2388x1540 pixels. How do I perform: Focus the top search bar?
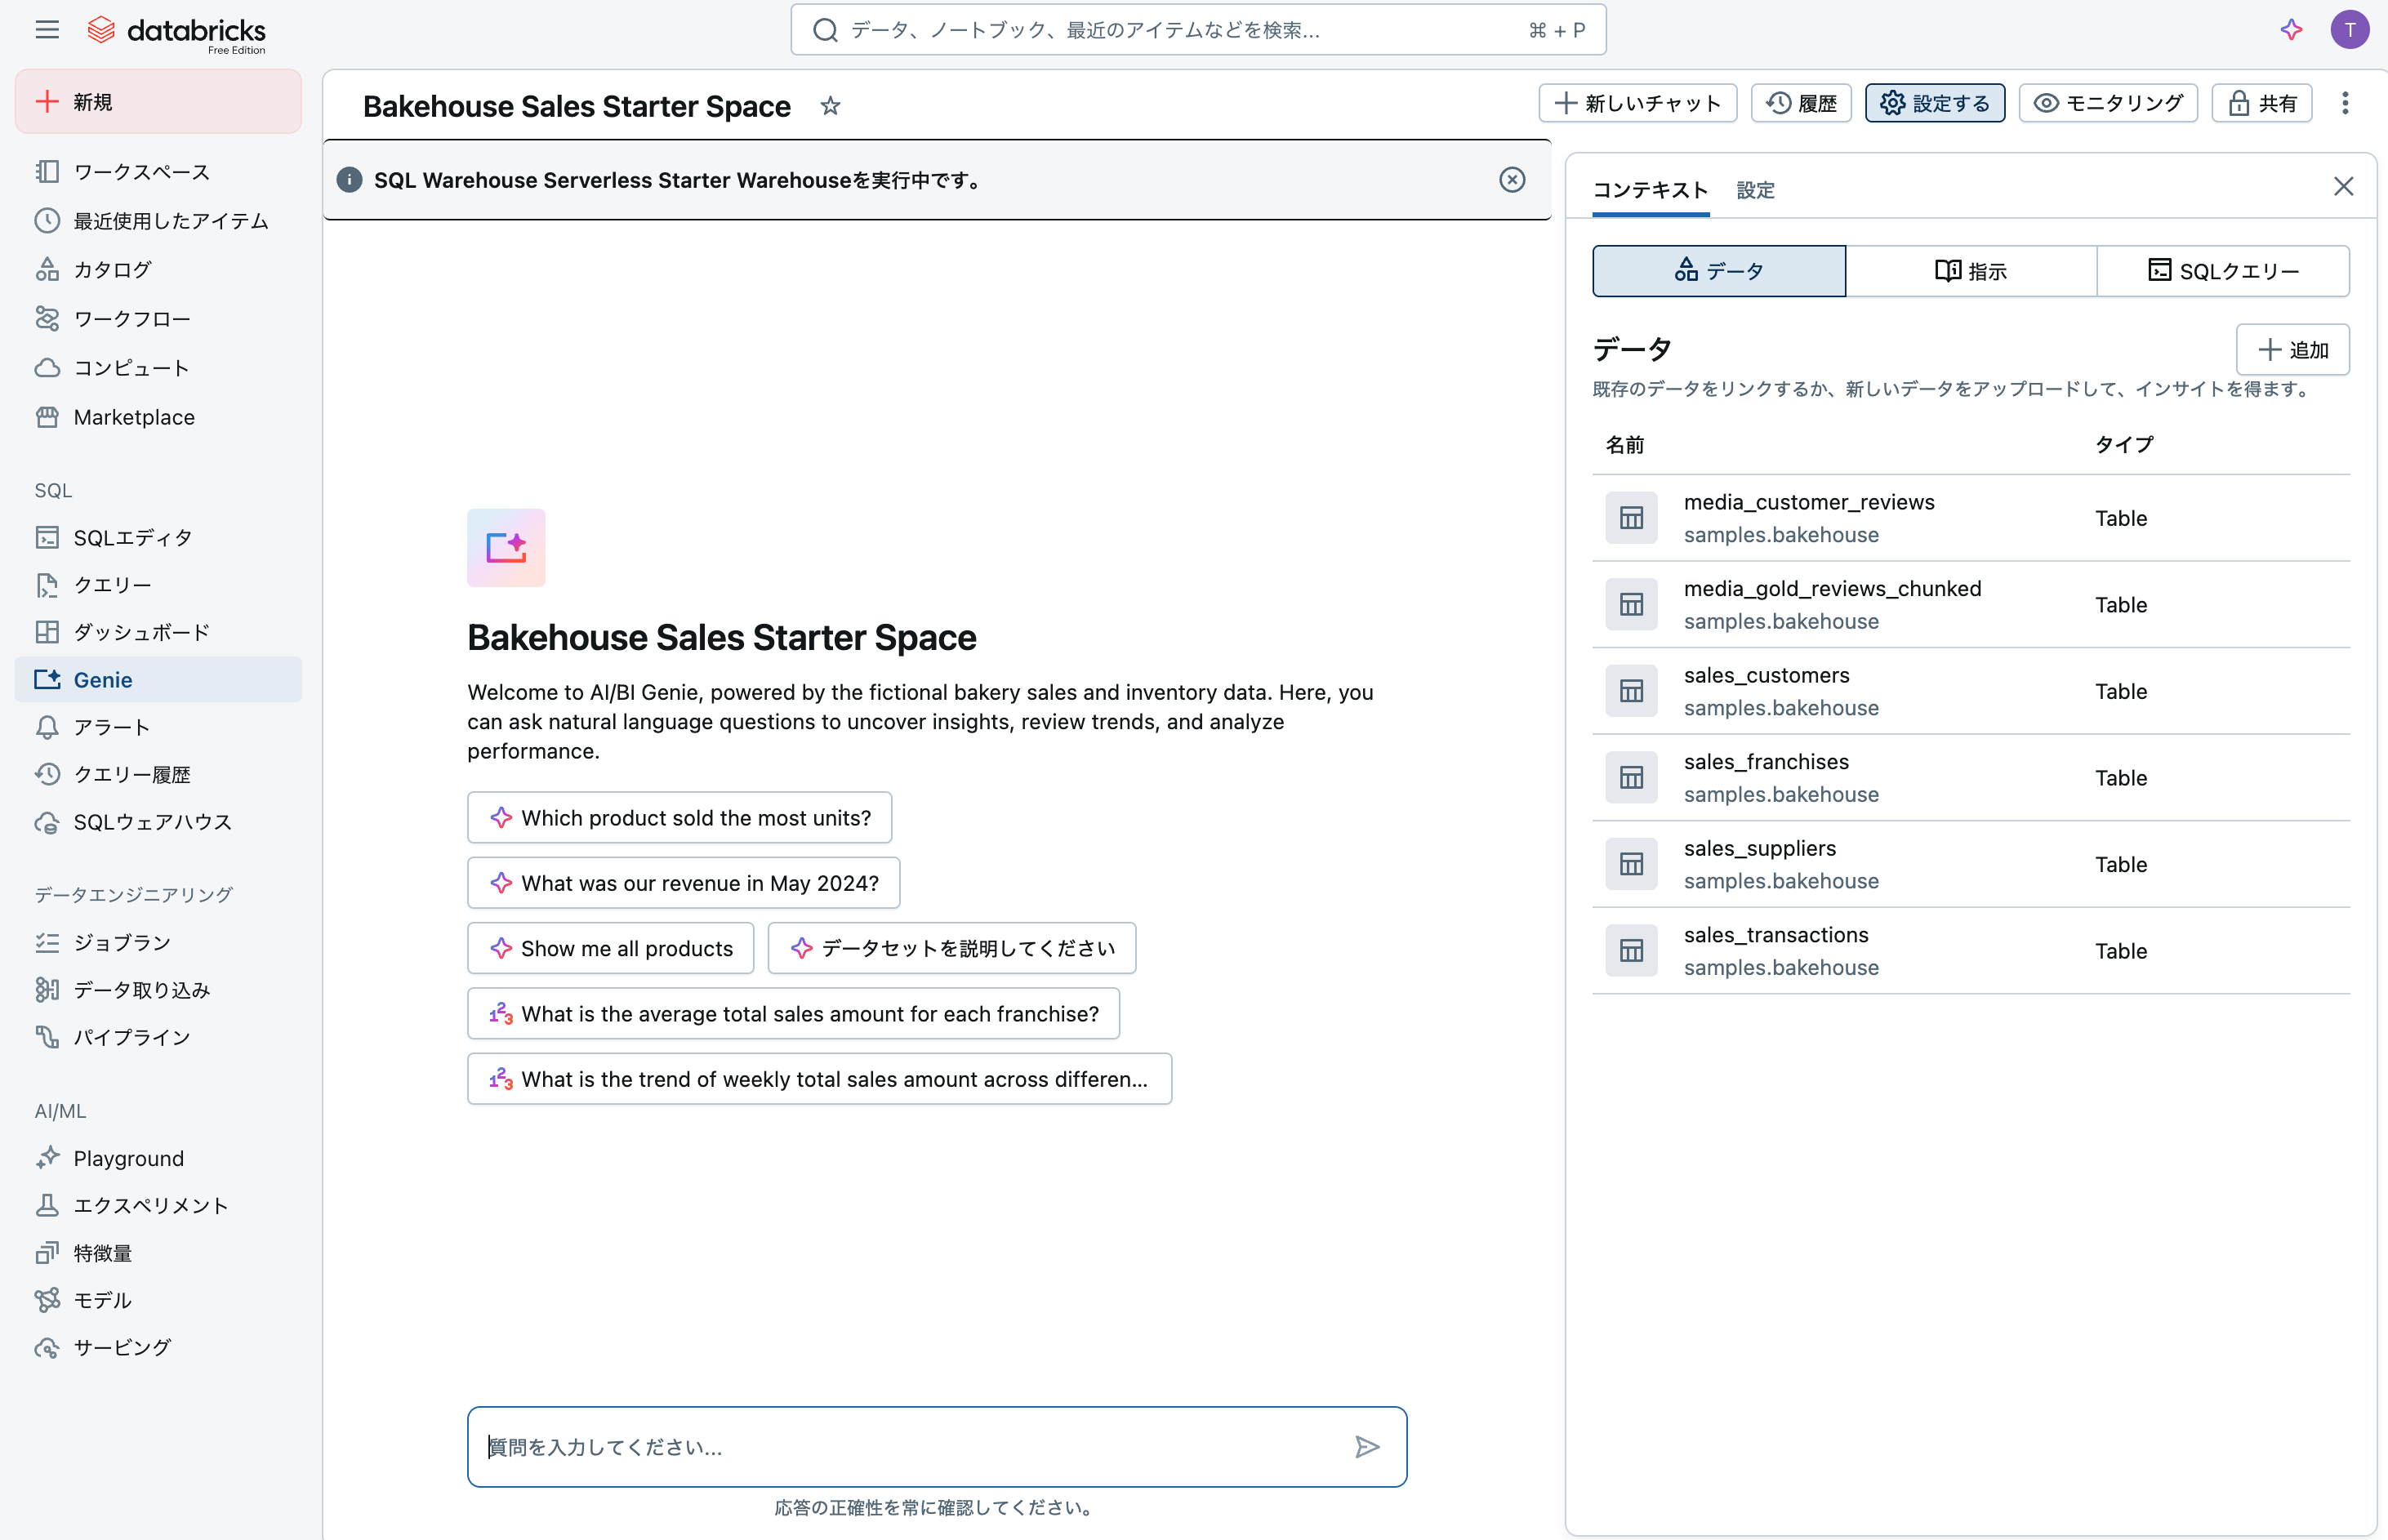coord(1198,30)
